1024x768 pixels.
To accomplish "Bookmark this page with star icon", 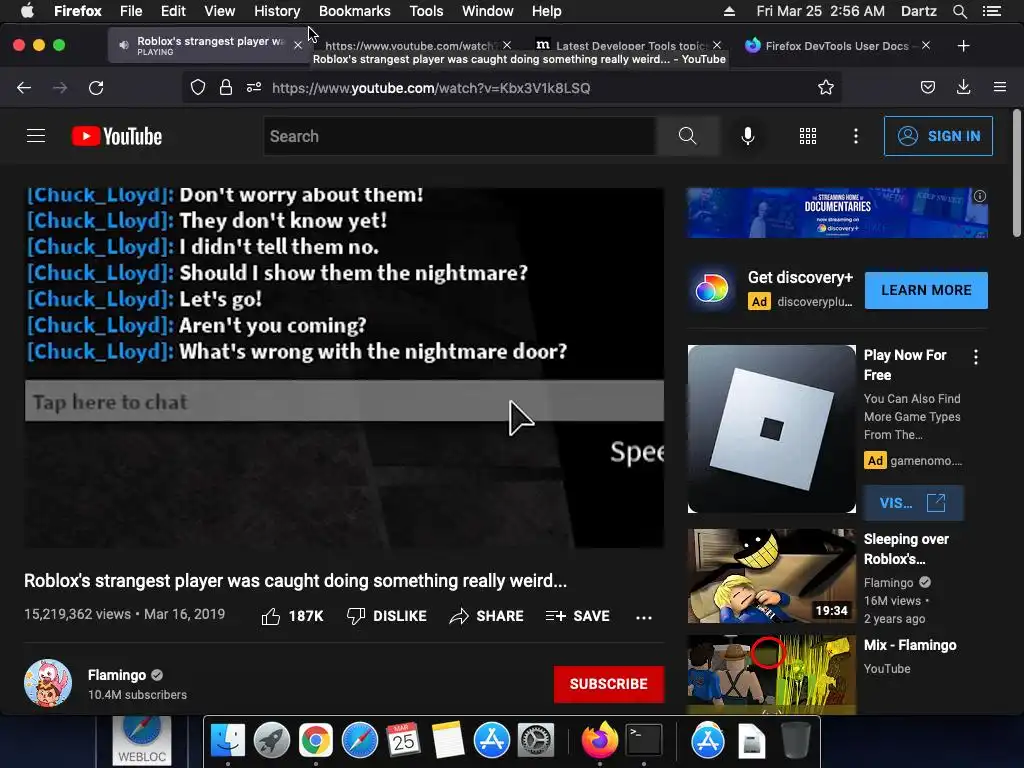I will 825,88.
